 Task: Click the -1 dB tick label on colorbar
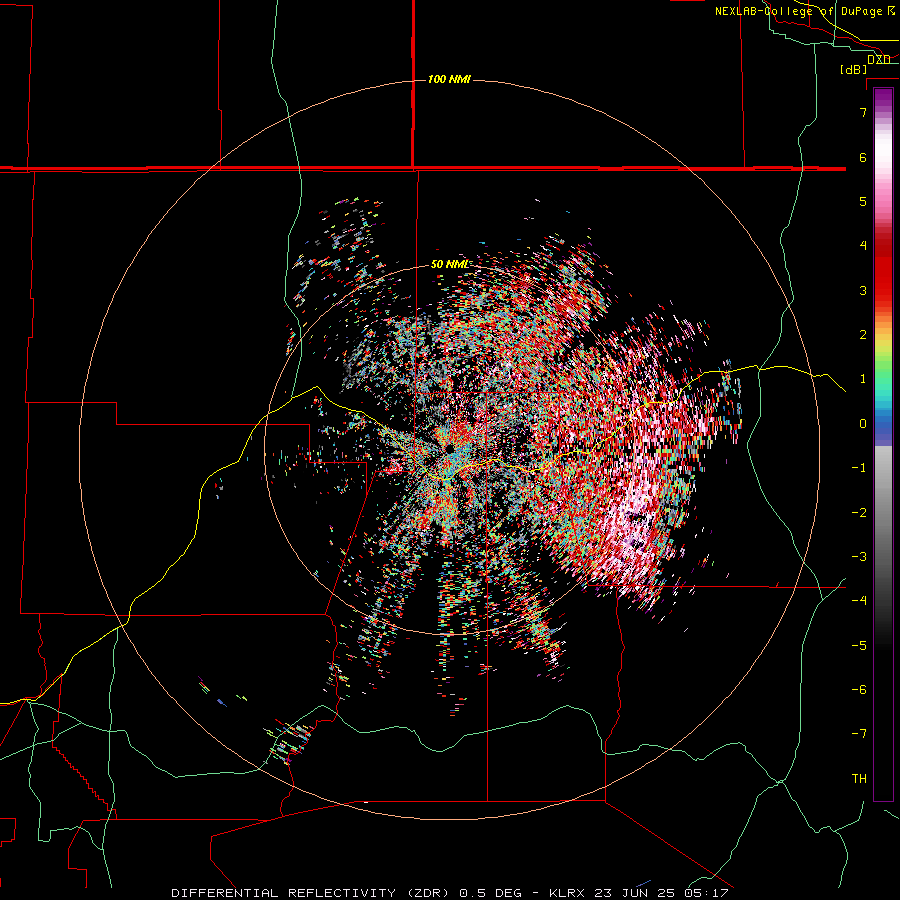coord(859,468)
